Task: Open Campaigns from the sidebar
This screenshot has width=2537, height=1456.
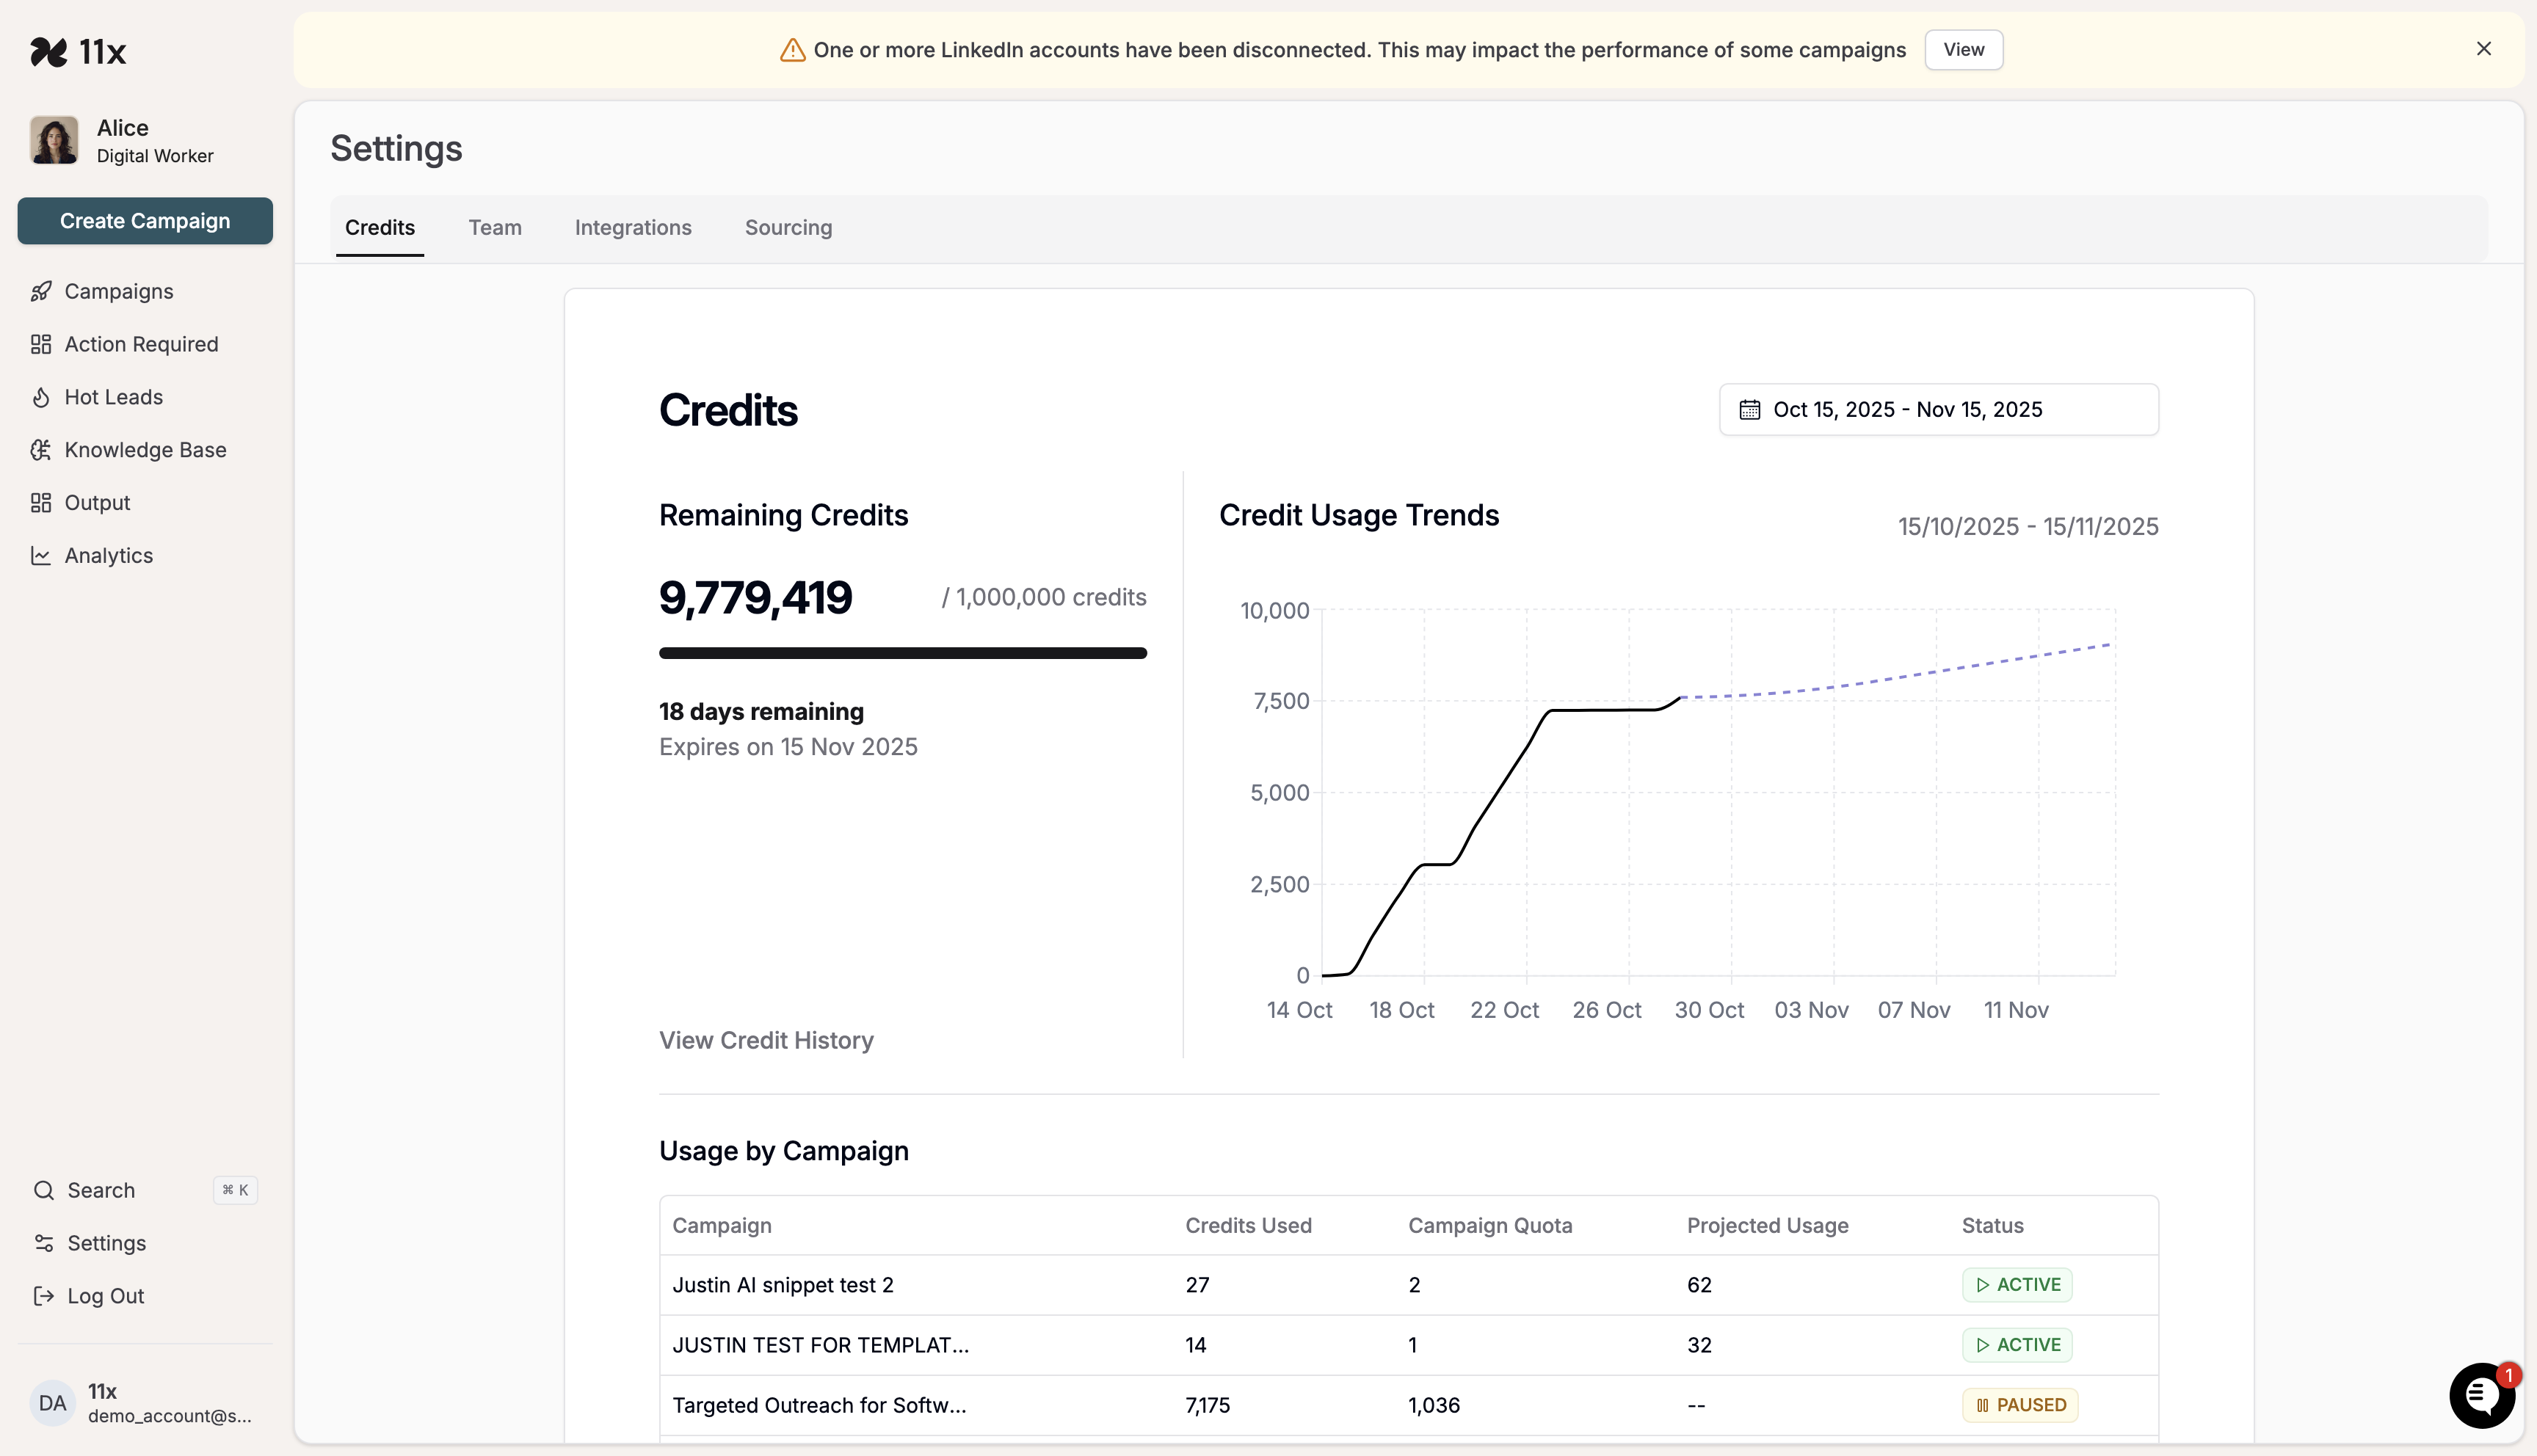Action: tap(118, 291)
